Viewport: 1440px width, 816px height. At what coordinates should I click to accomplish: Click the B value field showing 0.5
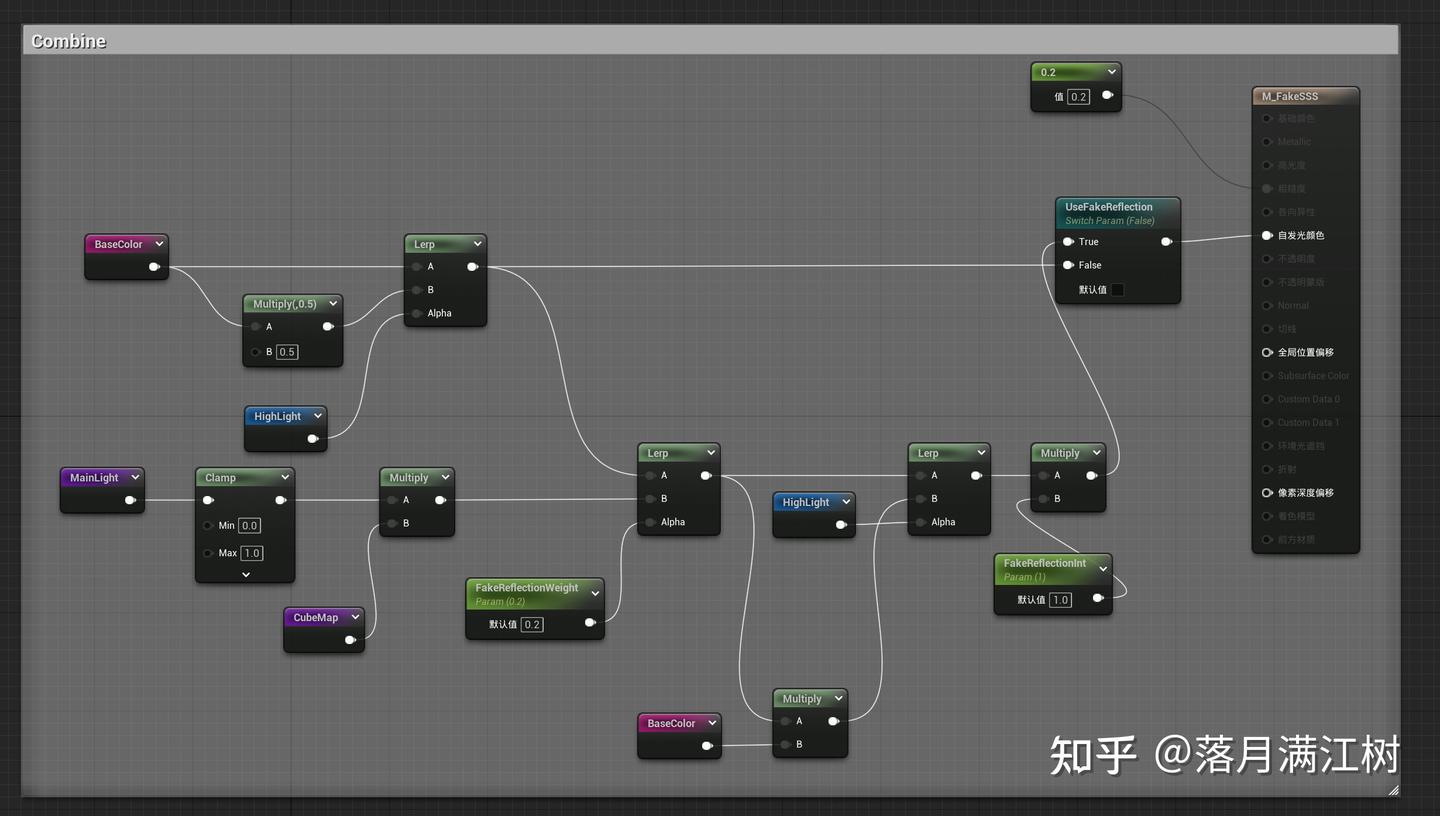[x=287, y=352]
